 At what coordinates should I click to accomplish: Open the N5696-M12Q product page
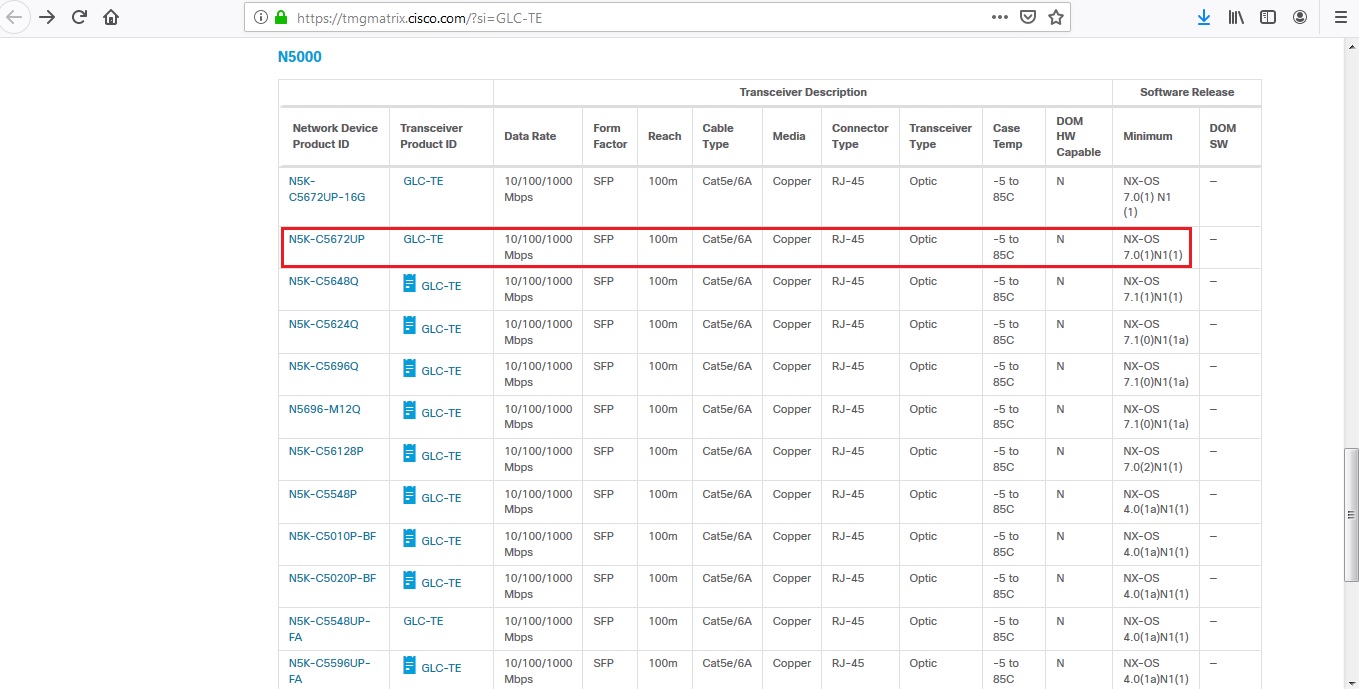(x=324, y=409)
